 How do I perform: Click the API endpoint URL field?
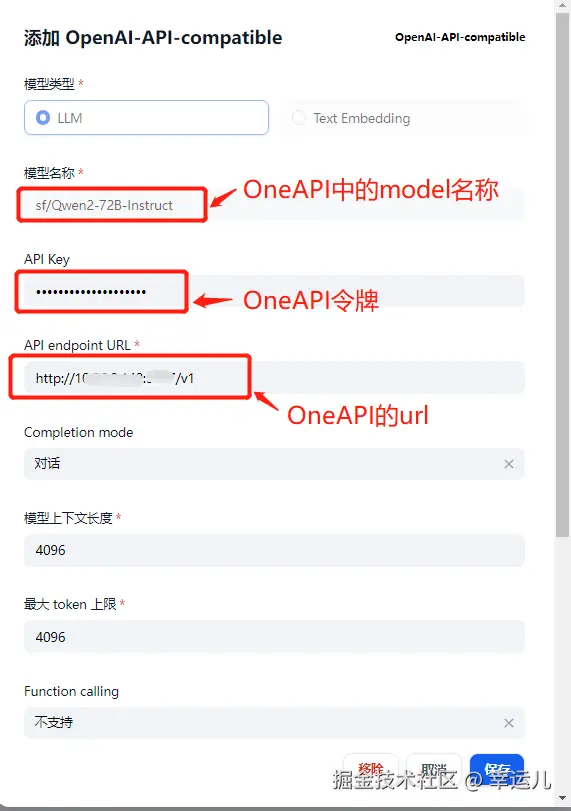pos(274,378)
